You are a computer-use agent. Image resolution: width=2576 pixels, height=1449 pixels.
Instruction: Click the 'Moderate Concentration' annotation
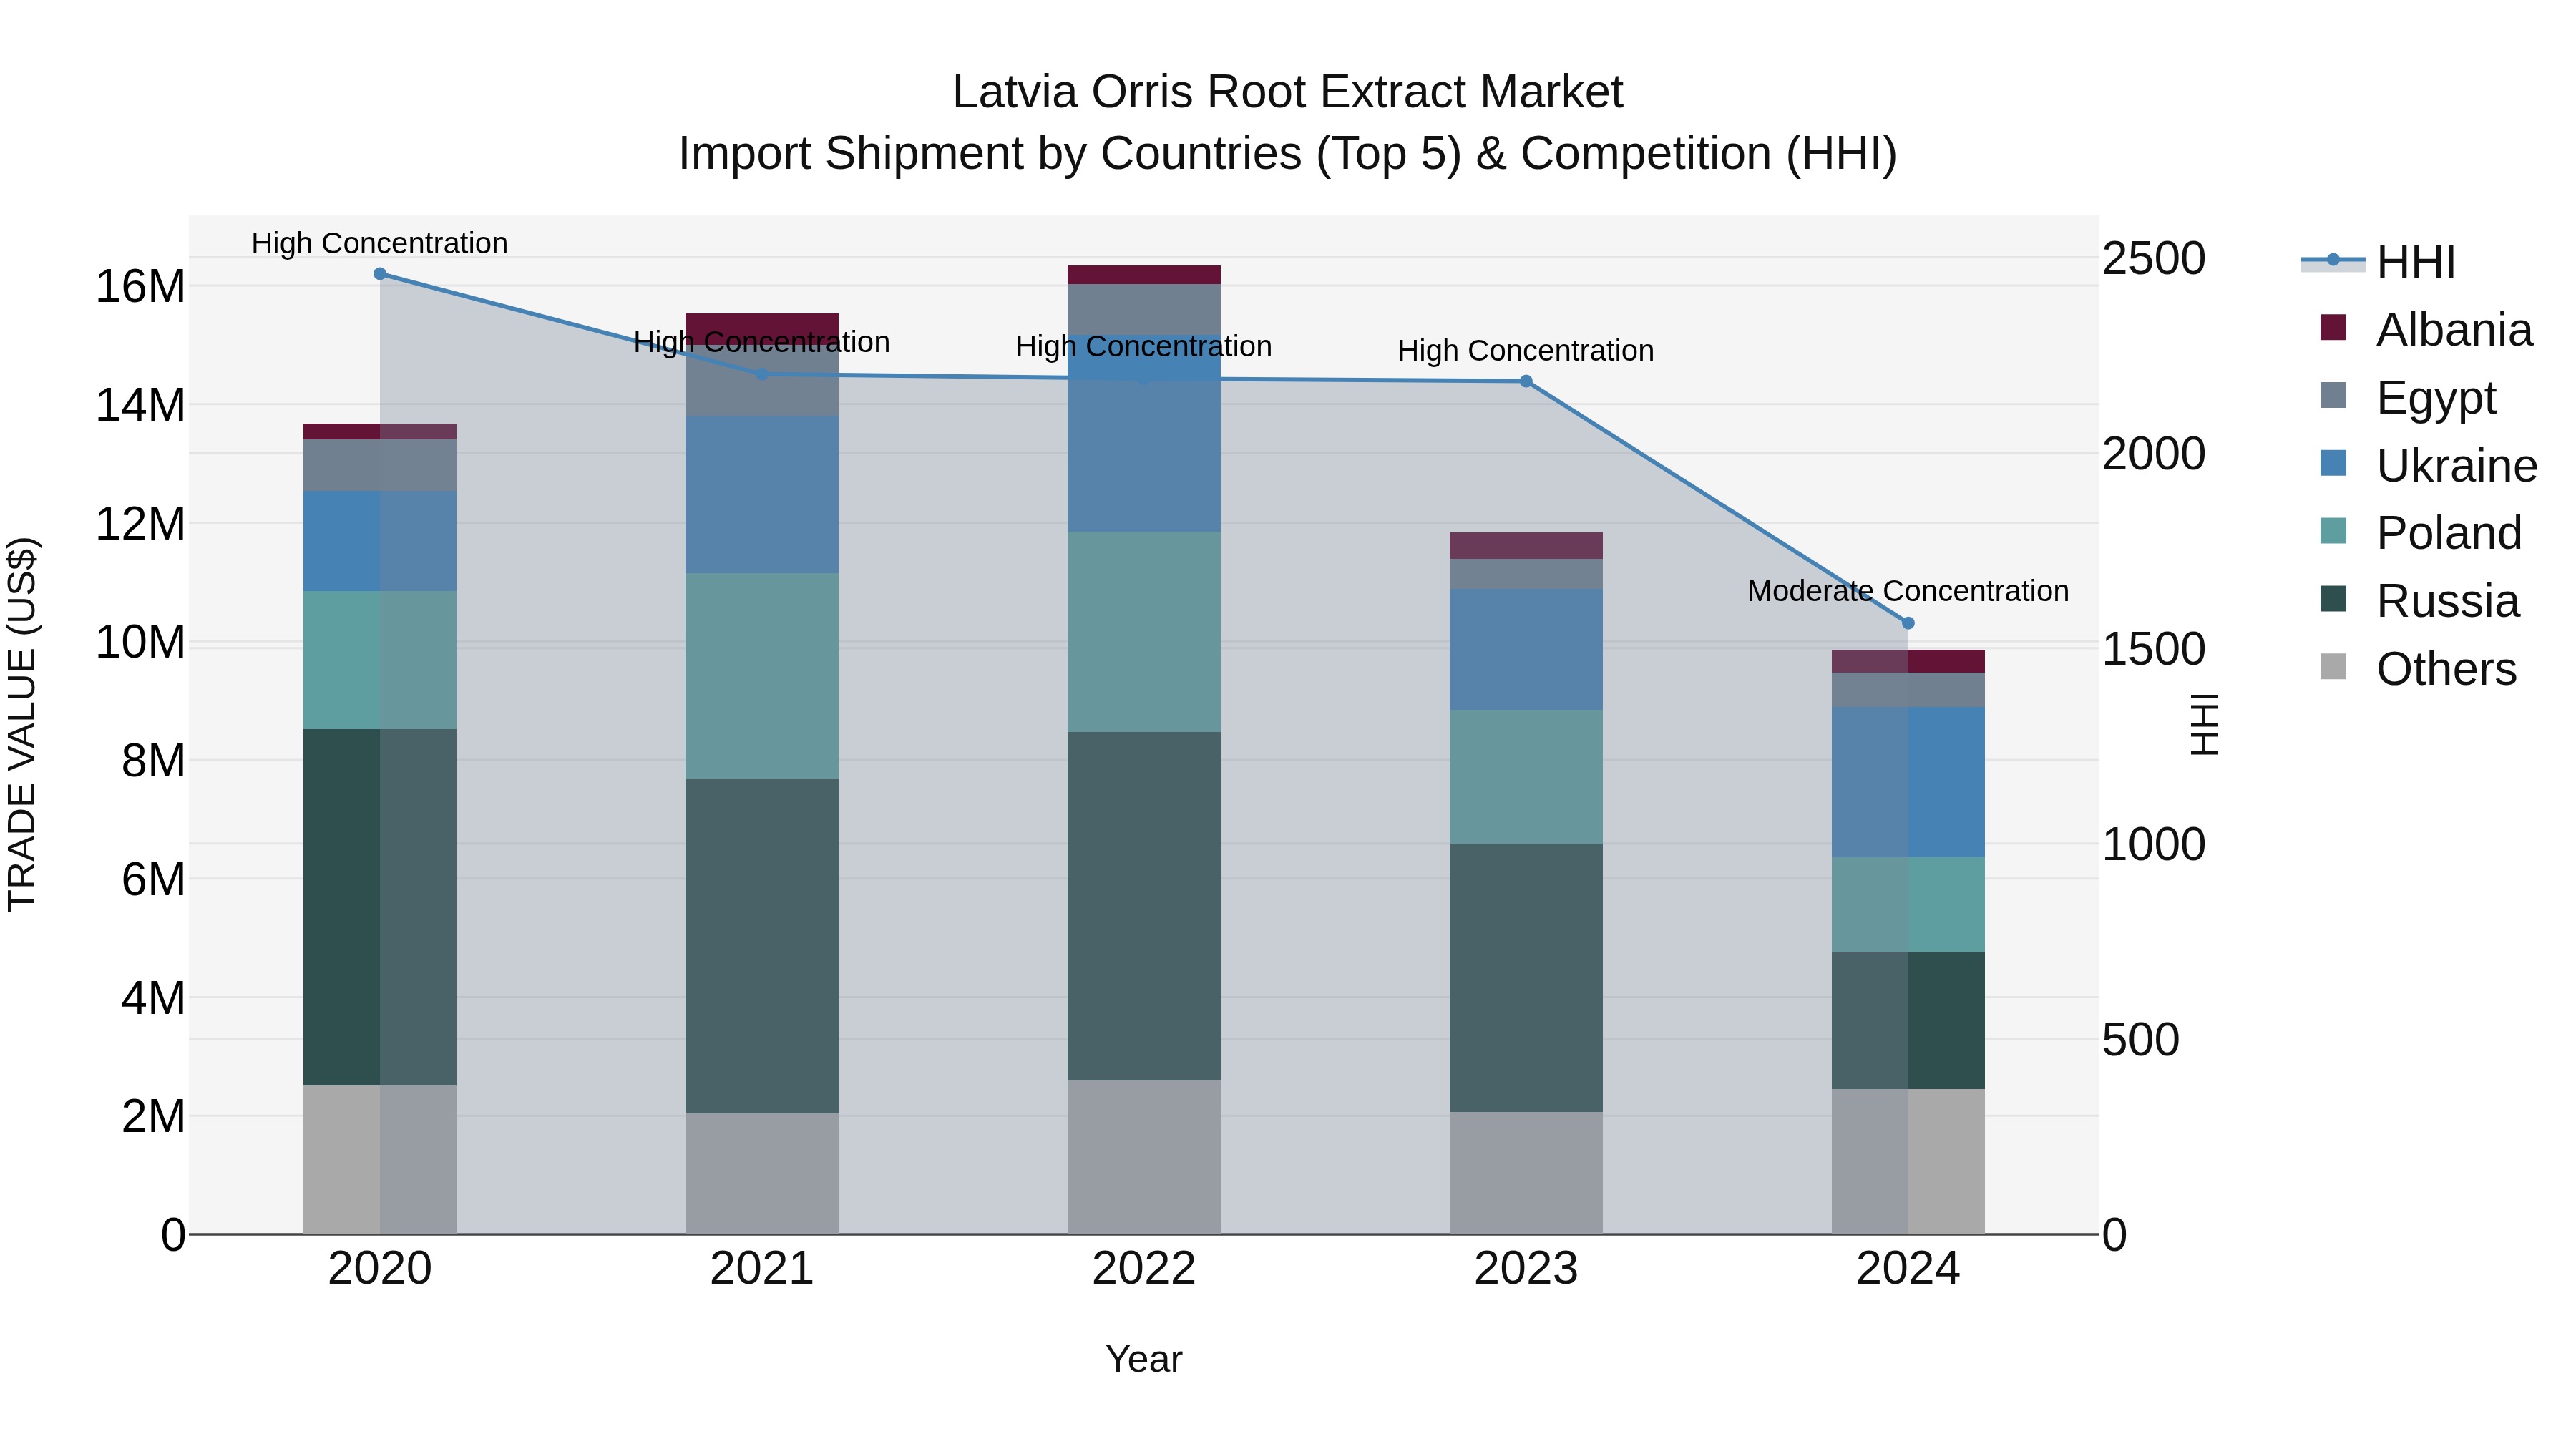pyautogui.click(x=1908, y=591)
